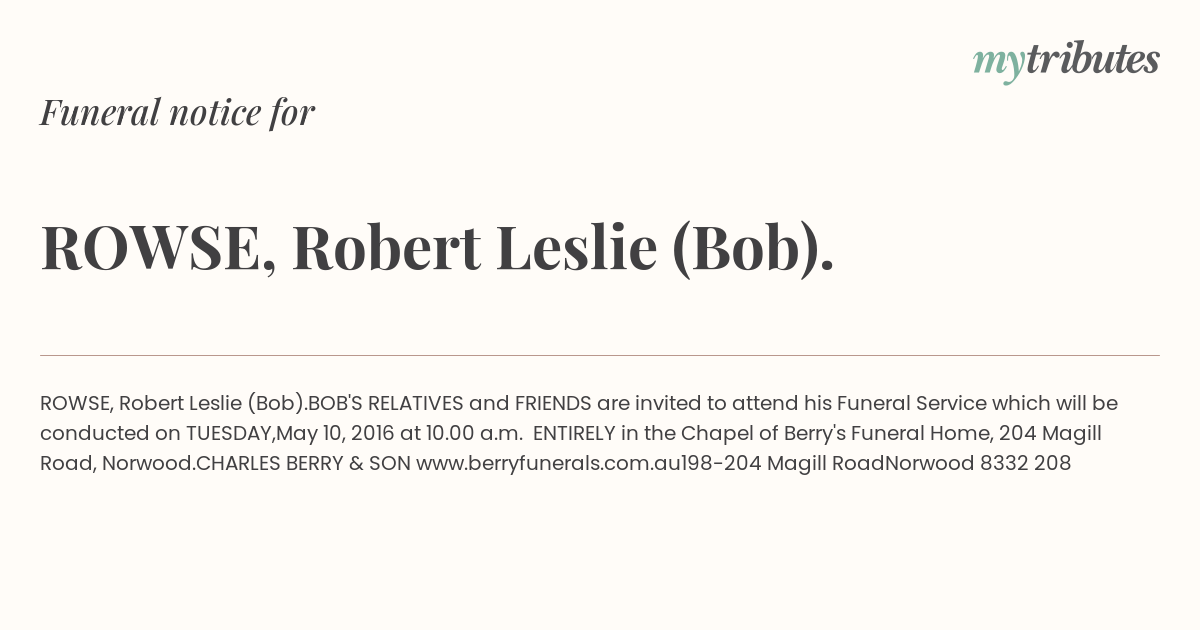Click the horizontal divider line
The image size is (1200, 630).
pyautogui.click(x=600, y=355)
